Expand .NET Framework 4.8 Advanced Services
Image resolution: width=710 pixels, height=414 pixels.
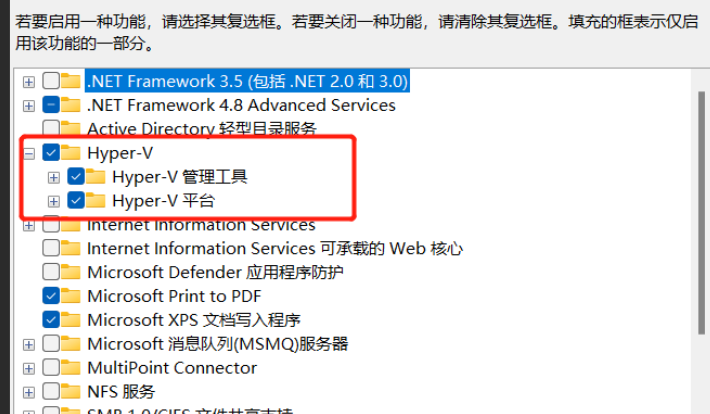coord(29,106)
